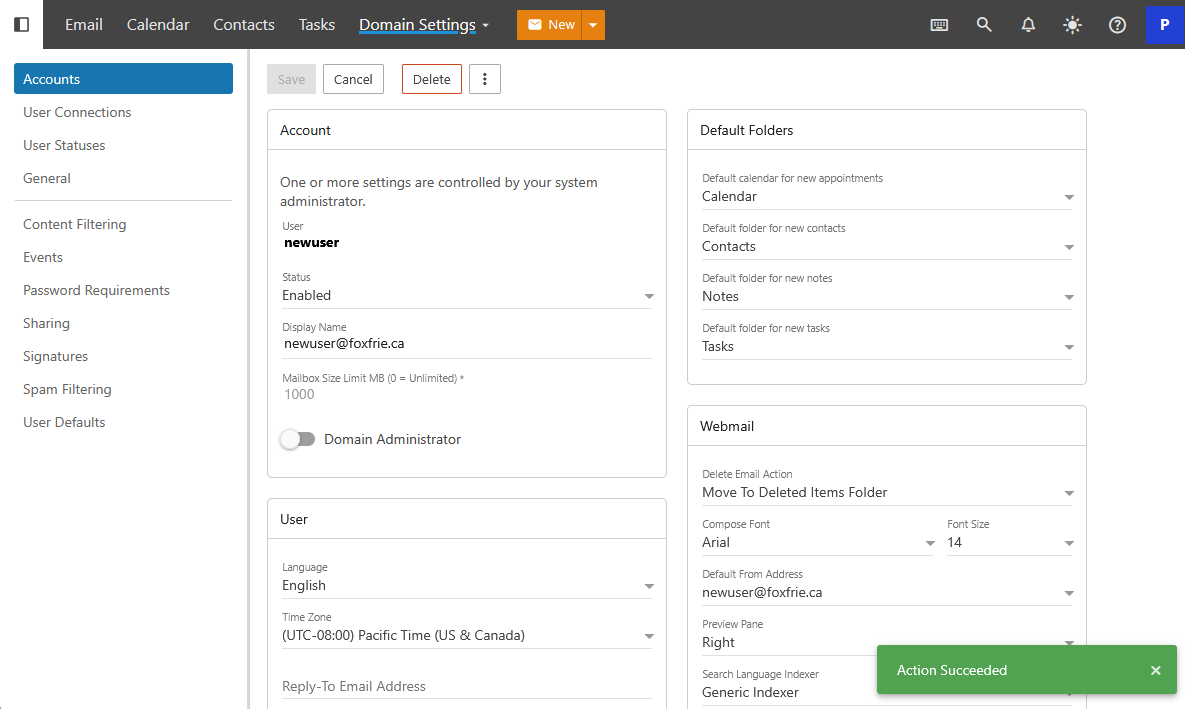Open the notifications bell
Screen dimensions: 1185x709
pyautogui.click(x=1028, y=25)
